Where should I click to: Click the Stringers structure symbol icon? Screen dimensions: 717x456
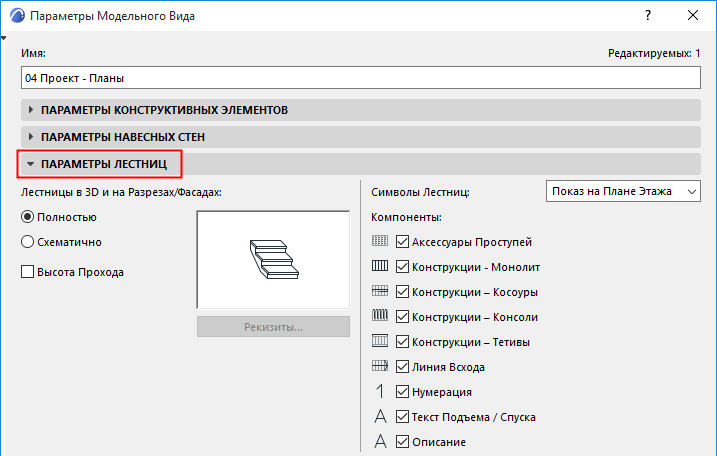point(379,292)
